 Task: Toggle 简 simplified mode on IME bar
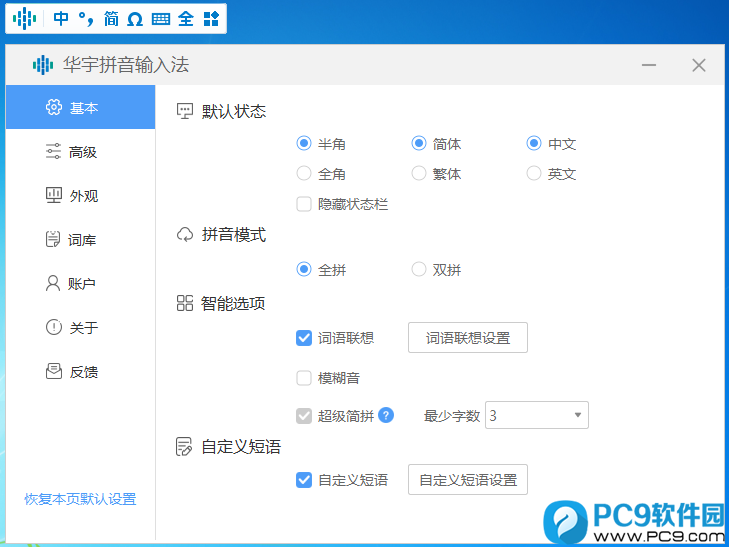111,19
